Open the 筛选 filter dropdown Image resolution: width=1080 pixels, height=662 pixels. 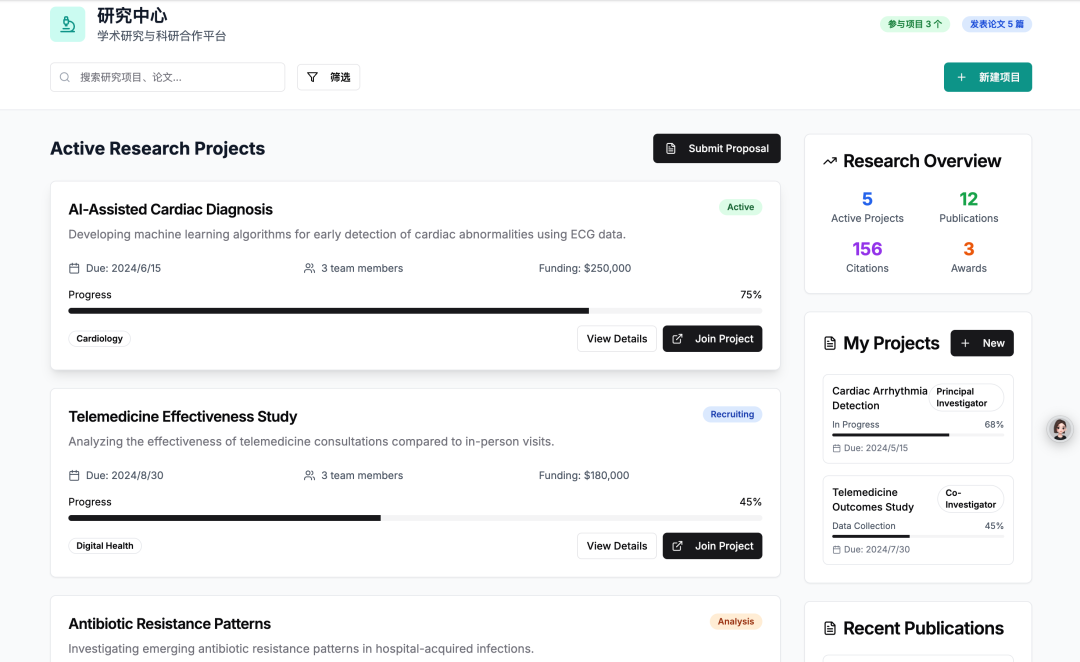(x=328, y=77)
